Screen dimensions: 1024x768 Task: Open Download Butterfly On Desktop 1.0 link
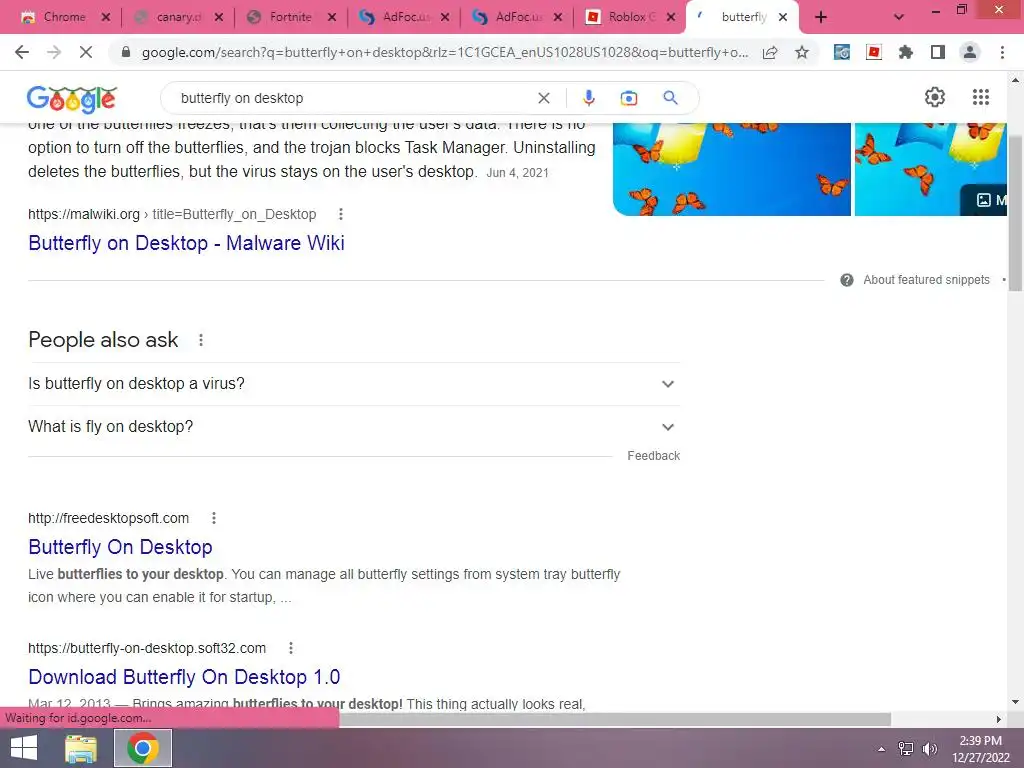tap(184, 677)
